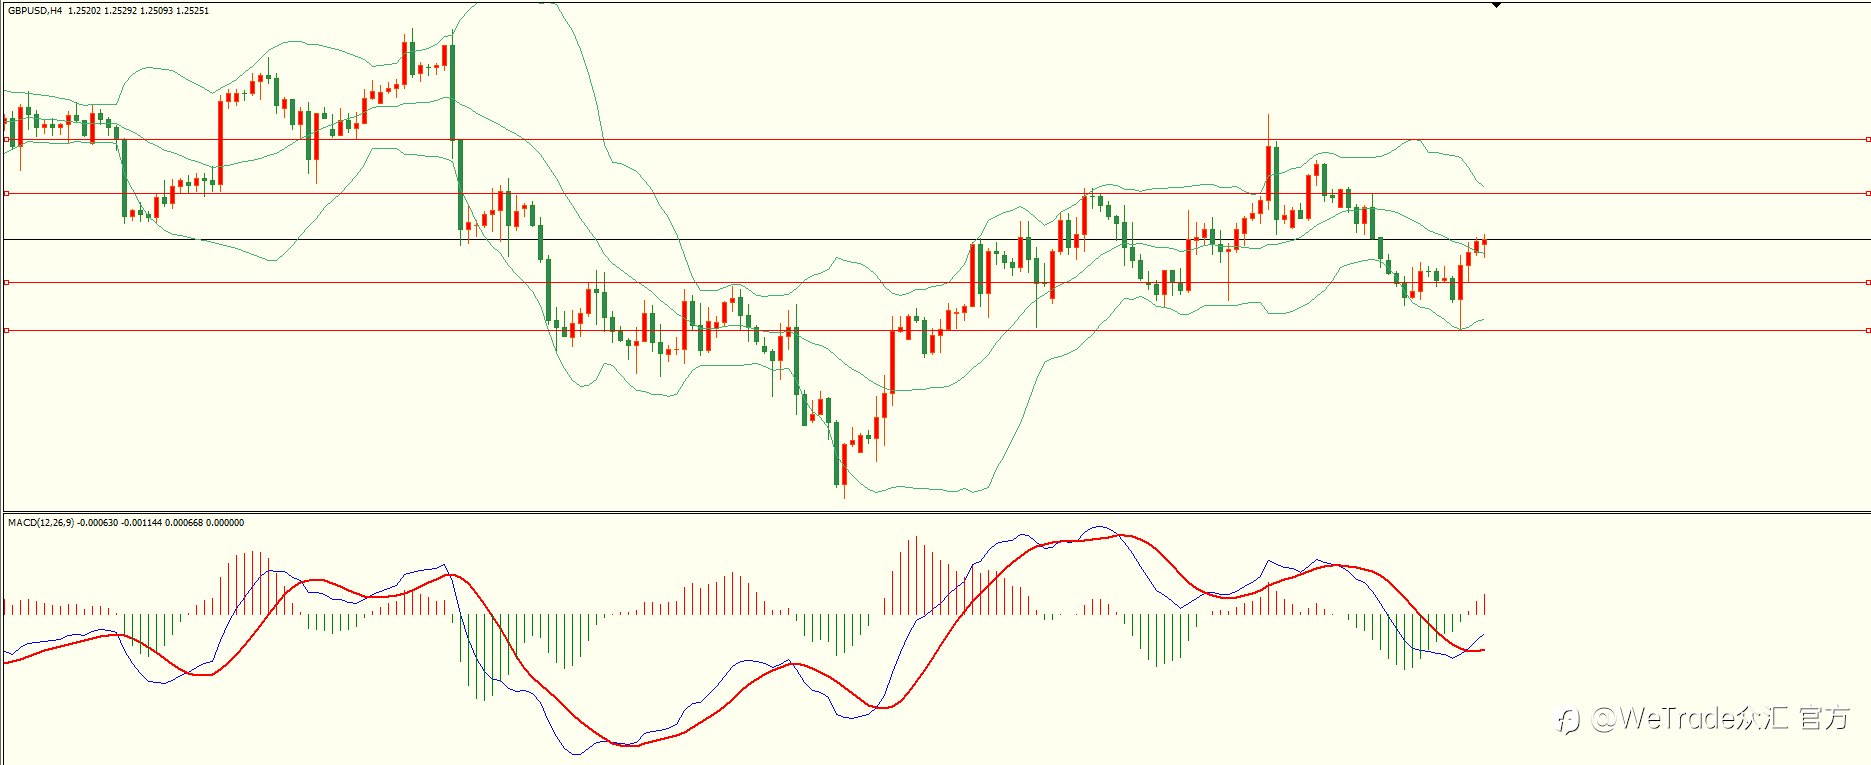Image resolution: width=1871 pixels, height=765 pixels.
Task: Click the low price value 1.25093
Action: click(x=157, y=11)
